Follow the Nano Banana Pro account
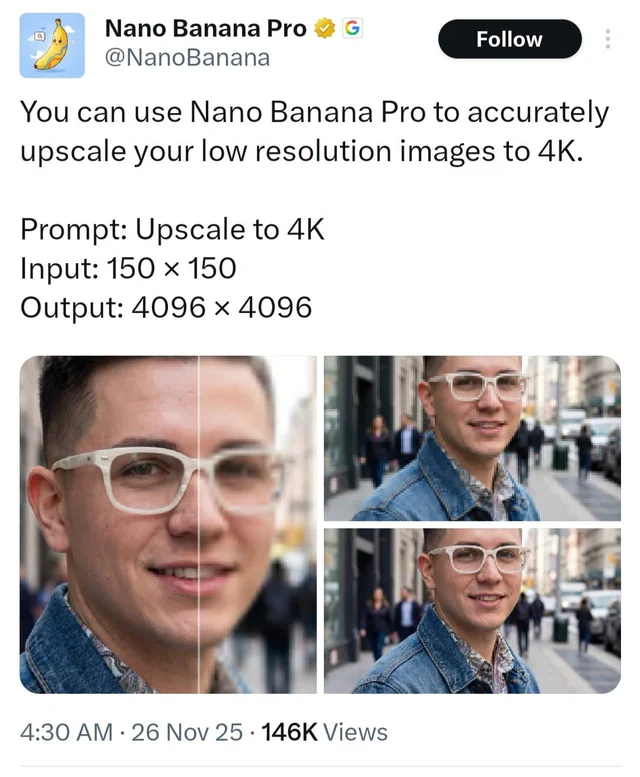640x777 pixels. pyautogui.click(x=510, y=39)
